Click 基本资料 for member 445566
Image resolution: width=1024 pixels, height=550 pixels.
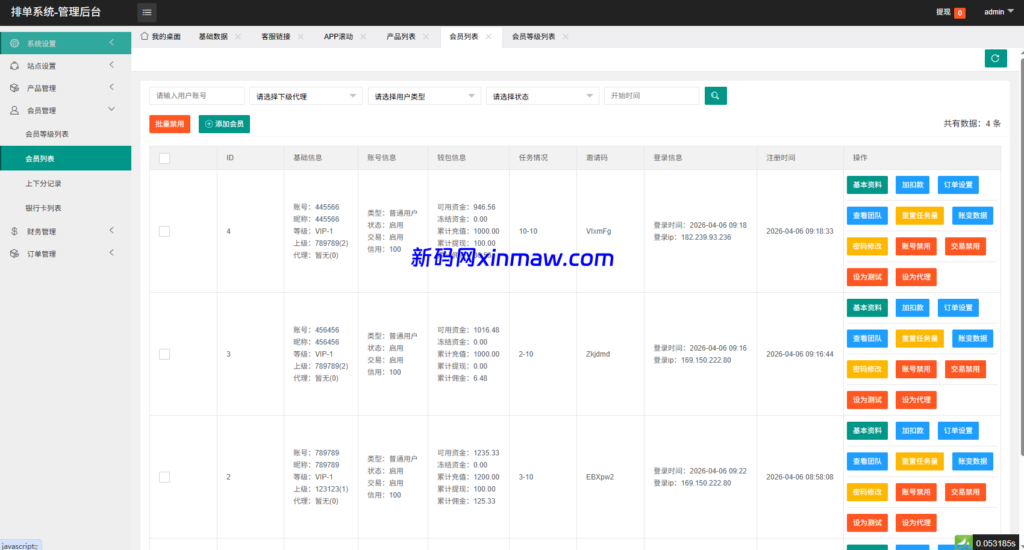coord(867,185)
